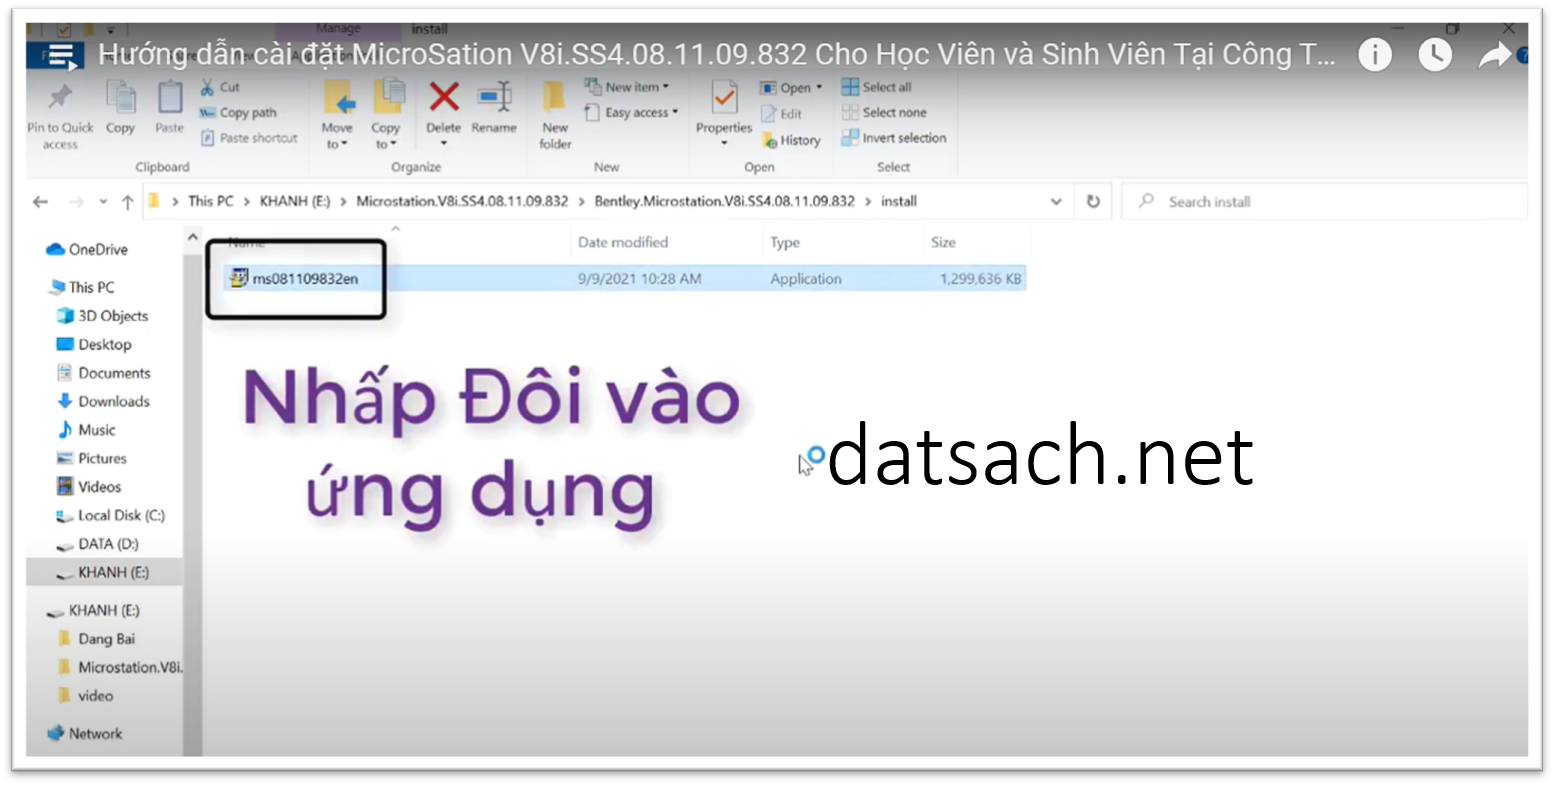Viewport: 1554px width, 785px height.
Task: Click This PC in address bar
Action: click(210, 201)
